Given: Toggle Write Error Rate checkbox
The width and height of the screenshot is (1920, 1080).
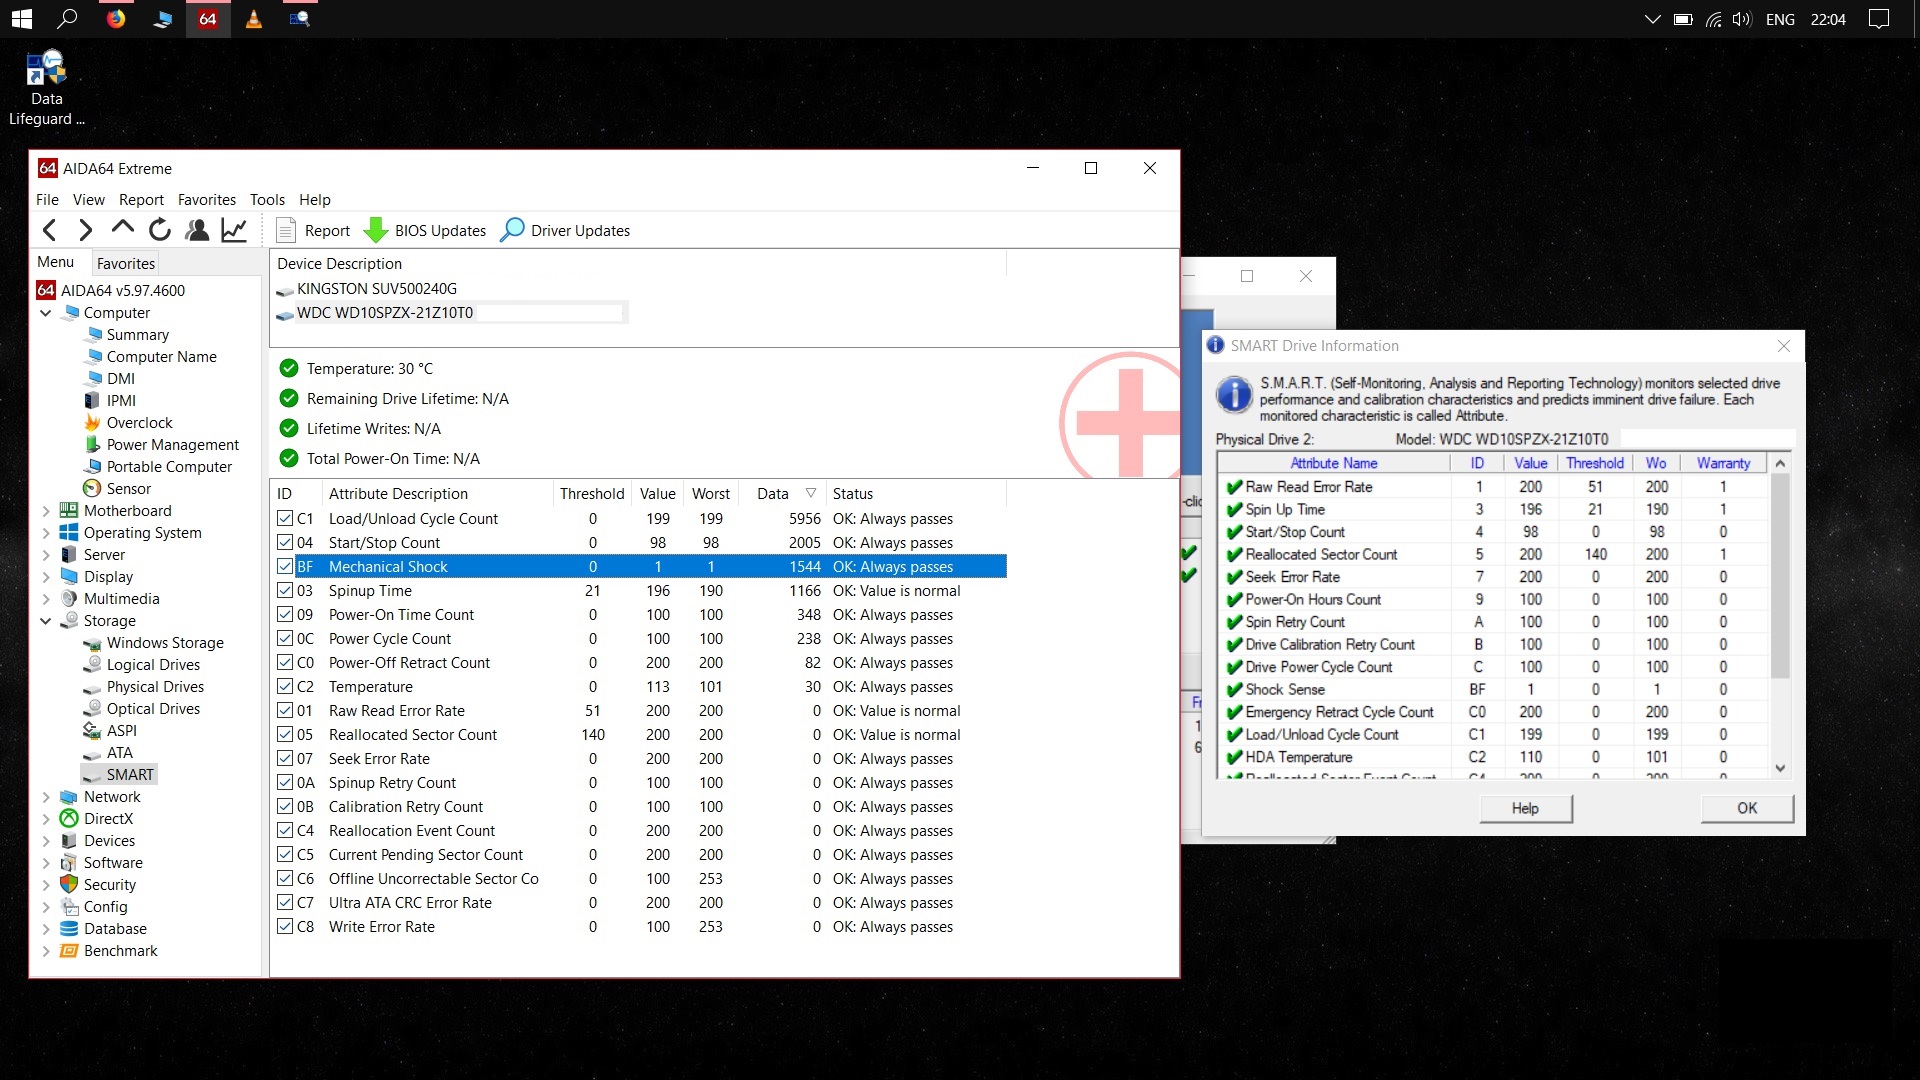Looking at the screenshot, I should click(285, 926).
